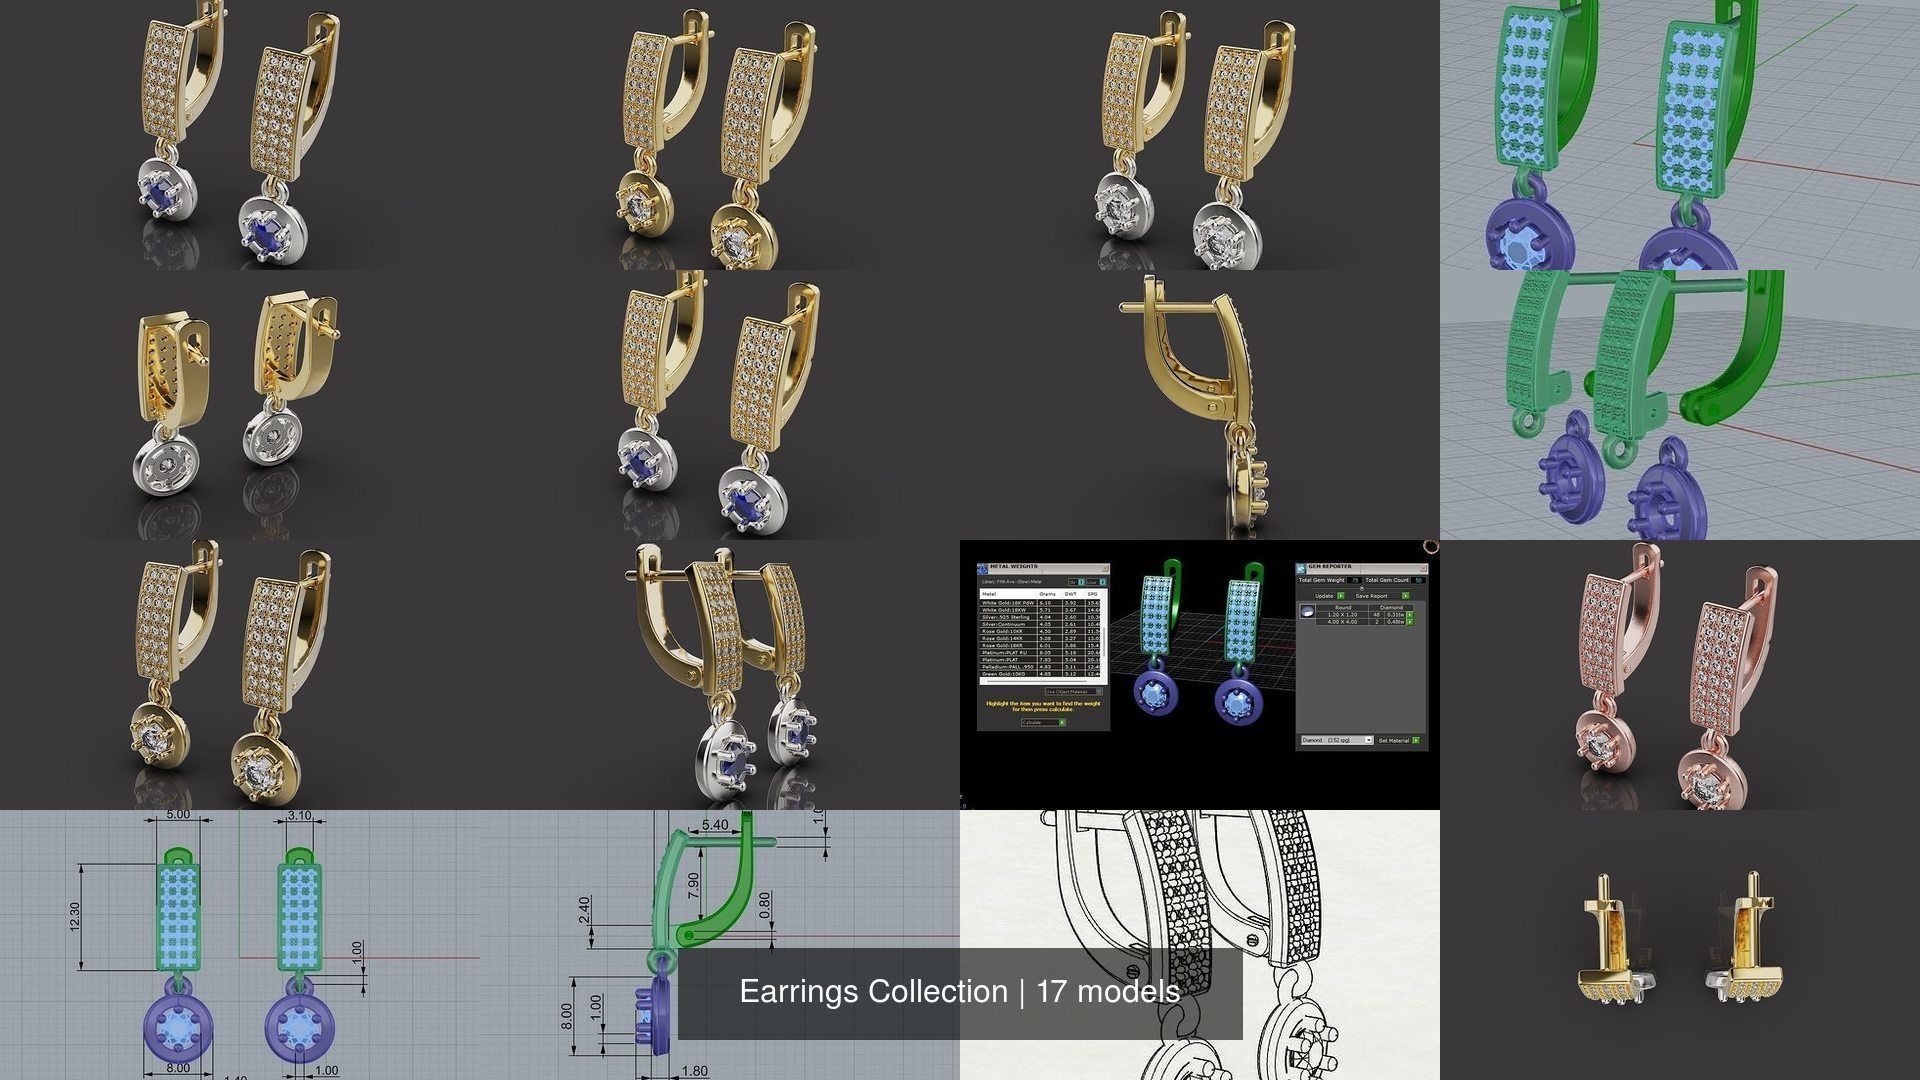The image size is (1920, 1080).
Task: Click the 2.40 dimension label
Action: tap(585, 910)
